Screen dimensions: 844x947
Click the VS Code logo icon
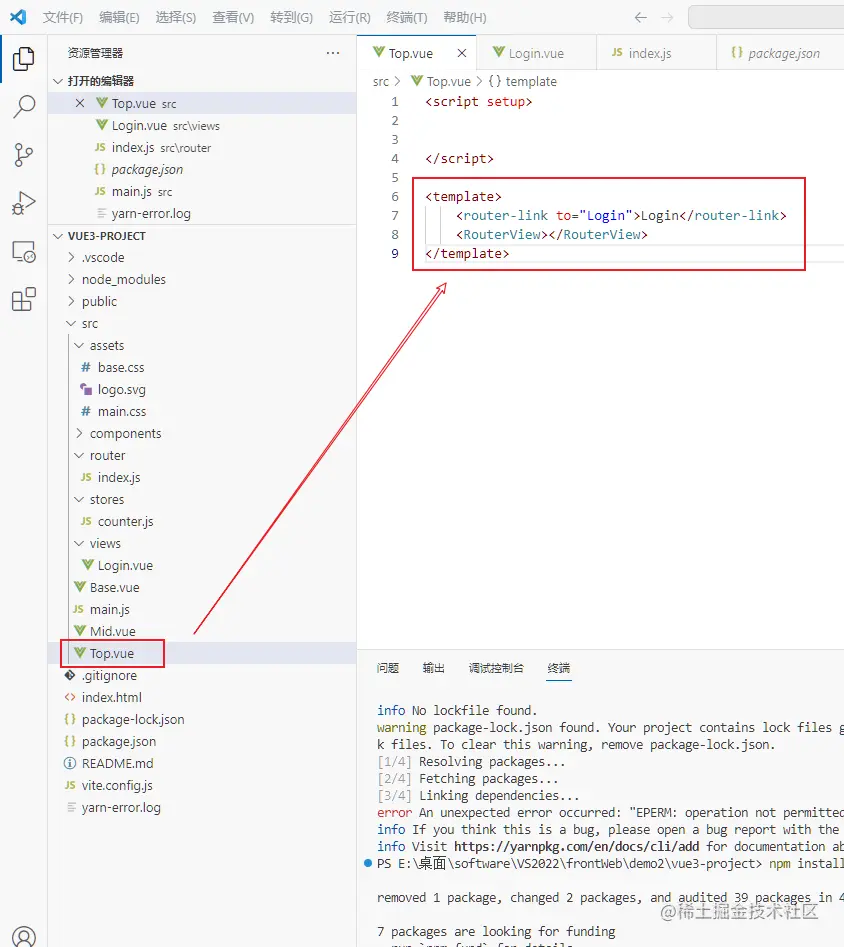click(x=18, y=17)
